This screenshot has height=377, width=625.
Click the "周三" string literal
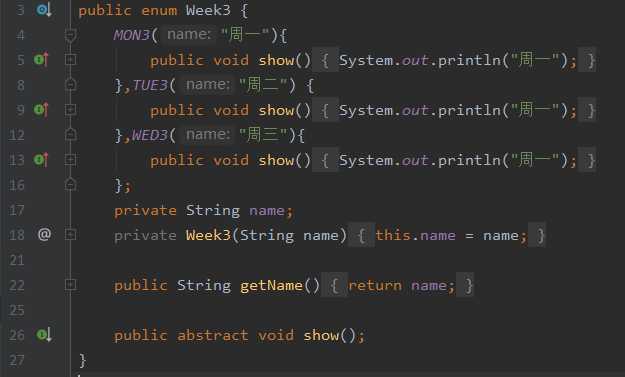(x=263, y=135)
